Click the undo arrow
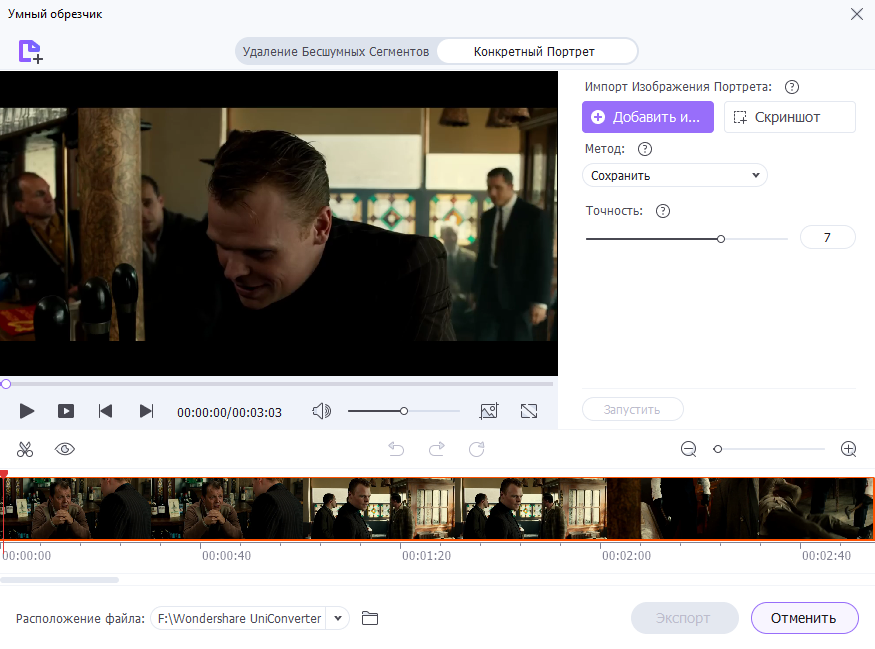The image size is (875, 649). coord(396,449)
